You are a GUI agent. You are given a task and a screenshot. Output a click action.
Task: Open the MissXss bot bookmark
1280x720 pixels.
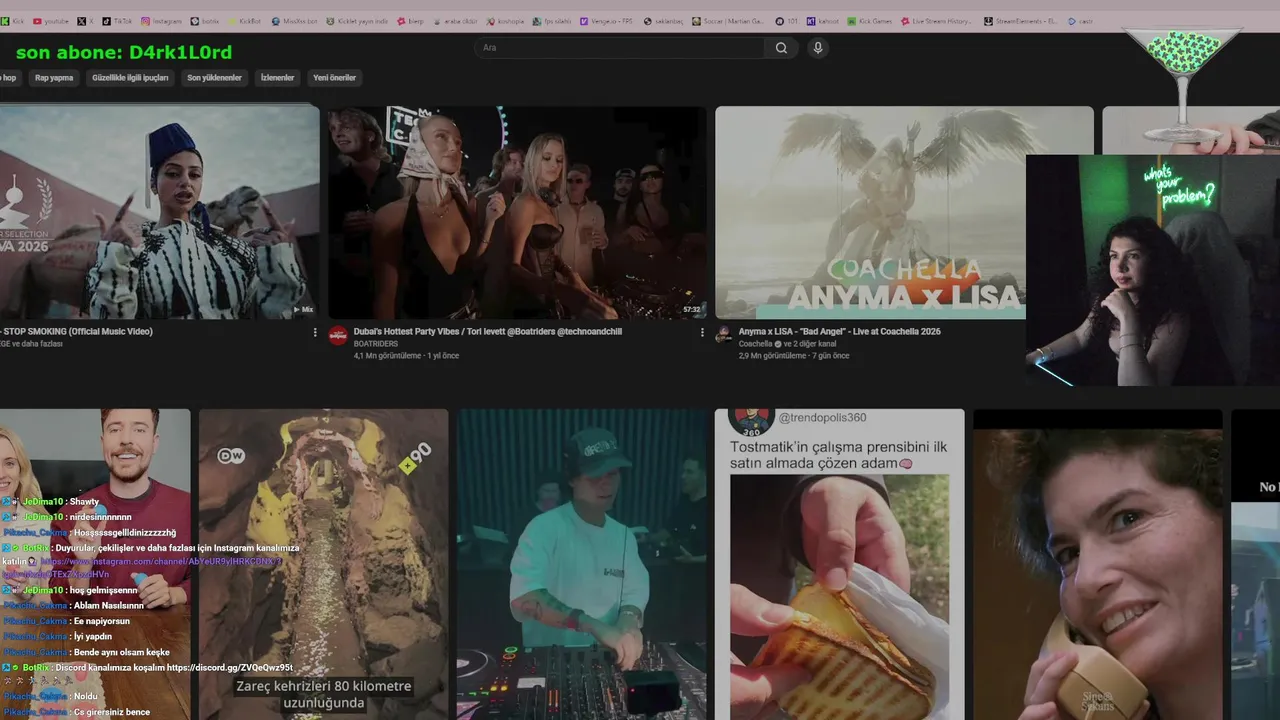(x=294, y=21)
